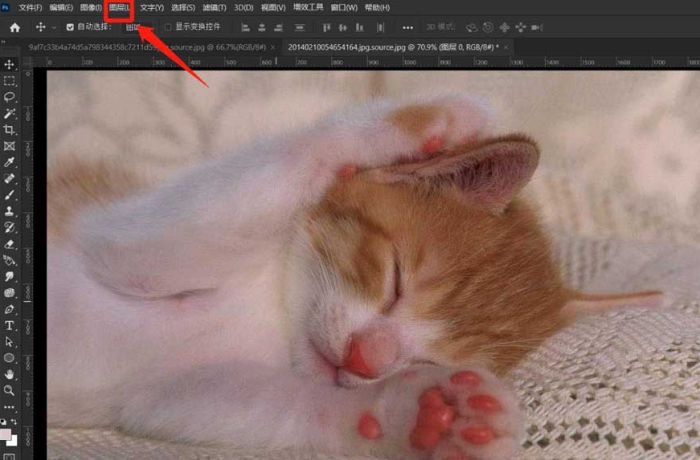Select the Horizontal Type tool
Image resolution: width=700 pixels, height=460 pixels.
pyautogui.click(x=9, y=325)
